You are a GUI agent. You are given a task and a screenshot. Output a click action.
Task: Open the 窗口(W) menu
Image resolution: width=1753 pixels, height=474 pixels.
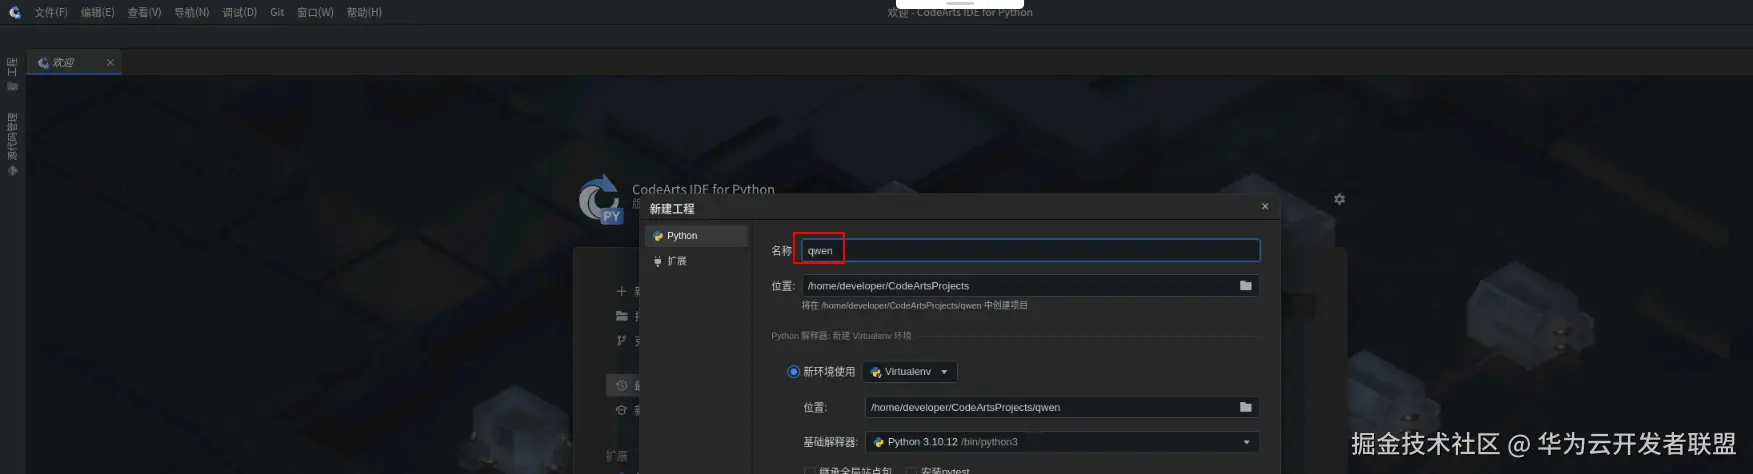point(315,12)
